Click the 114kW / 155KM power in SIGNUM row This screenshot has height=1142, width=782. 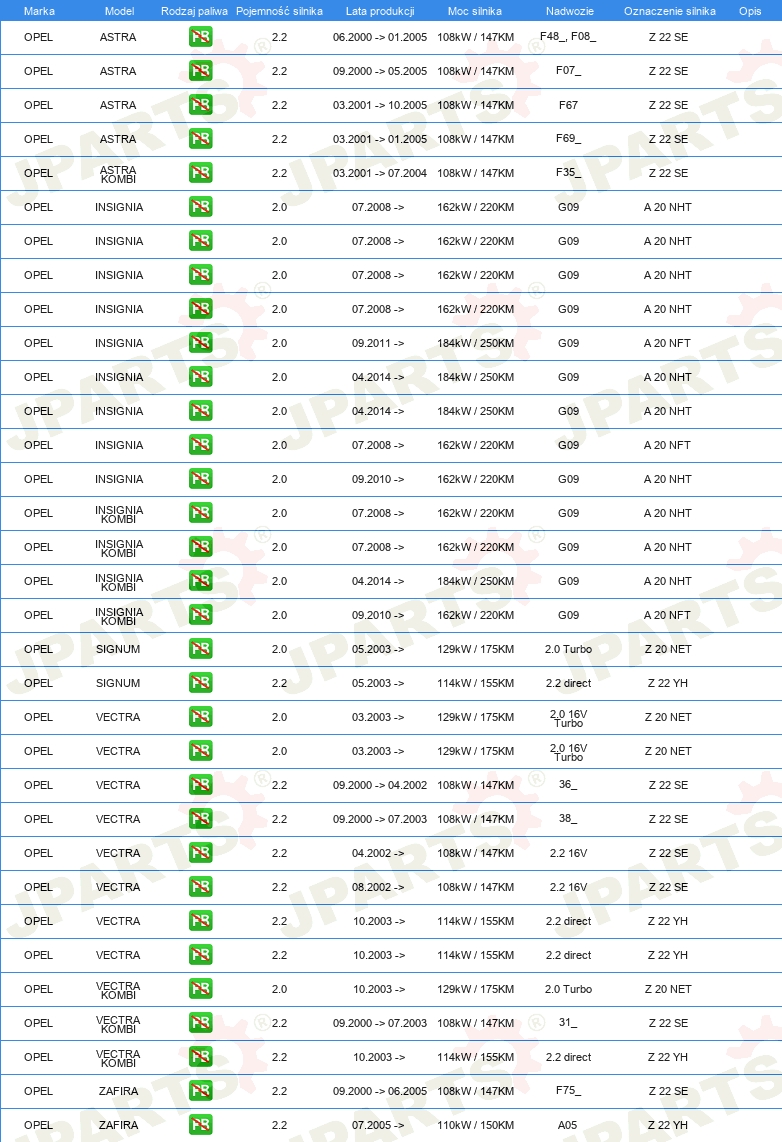point(475,683)
